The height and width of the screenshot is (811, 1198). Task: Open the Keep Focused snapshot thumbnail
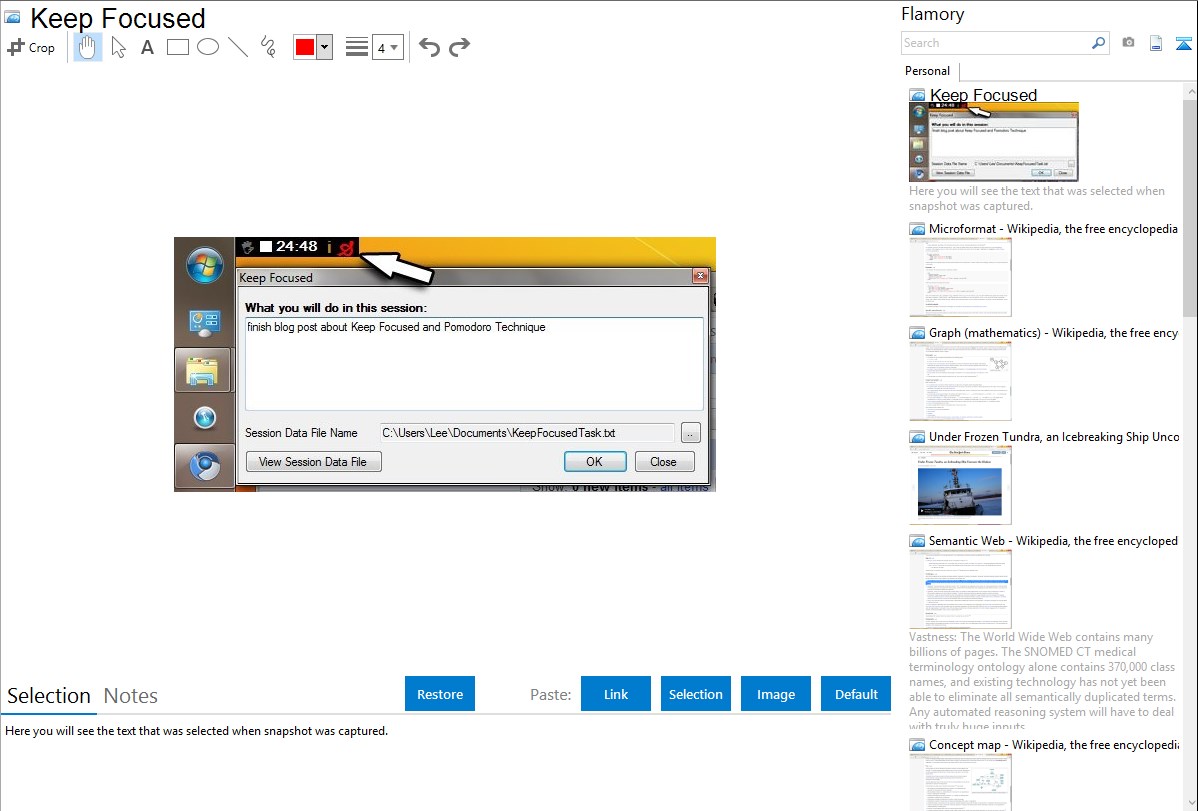[x=993, y=142]
